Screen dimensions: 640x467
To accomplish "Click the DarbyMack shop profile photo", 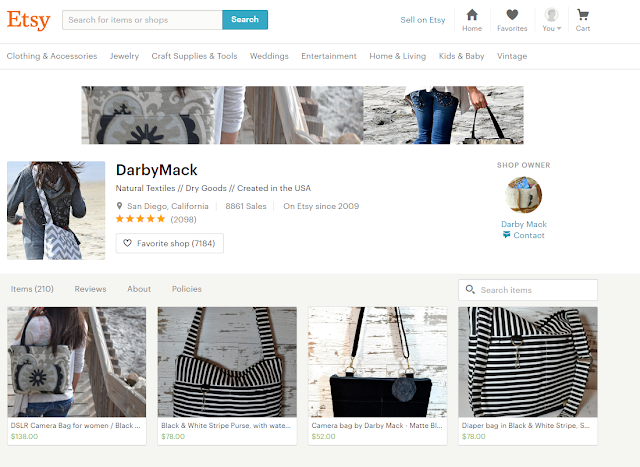I will 56,210.
